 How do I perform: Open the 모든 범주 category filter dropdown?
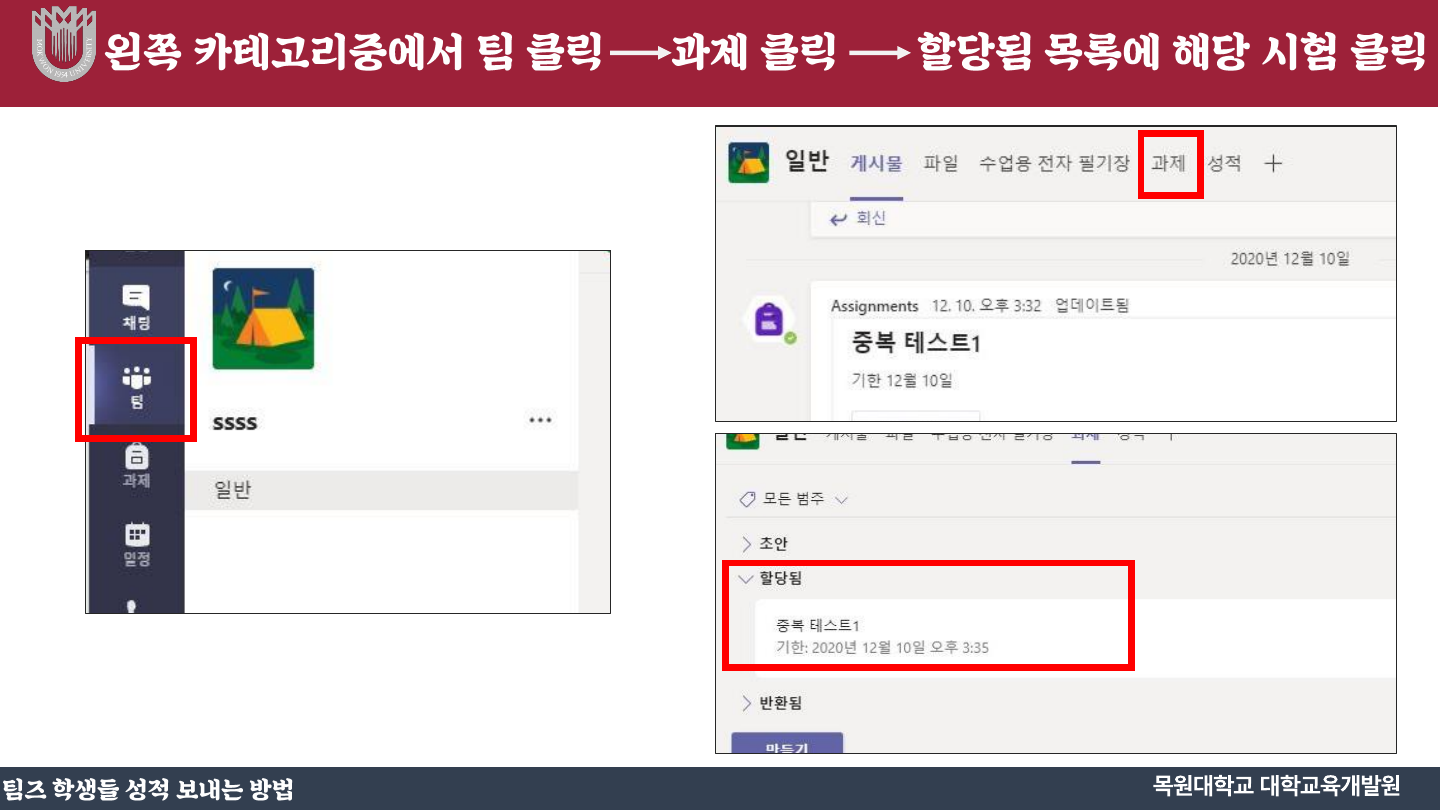[793, 499]
